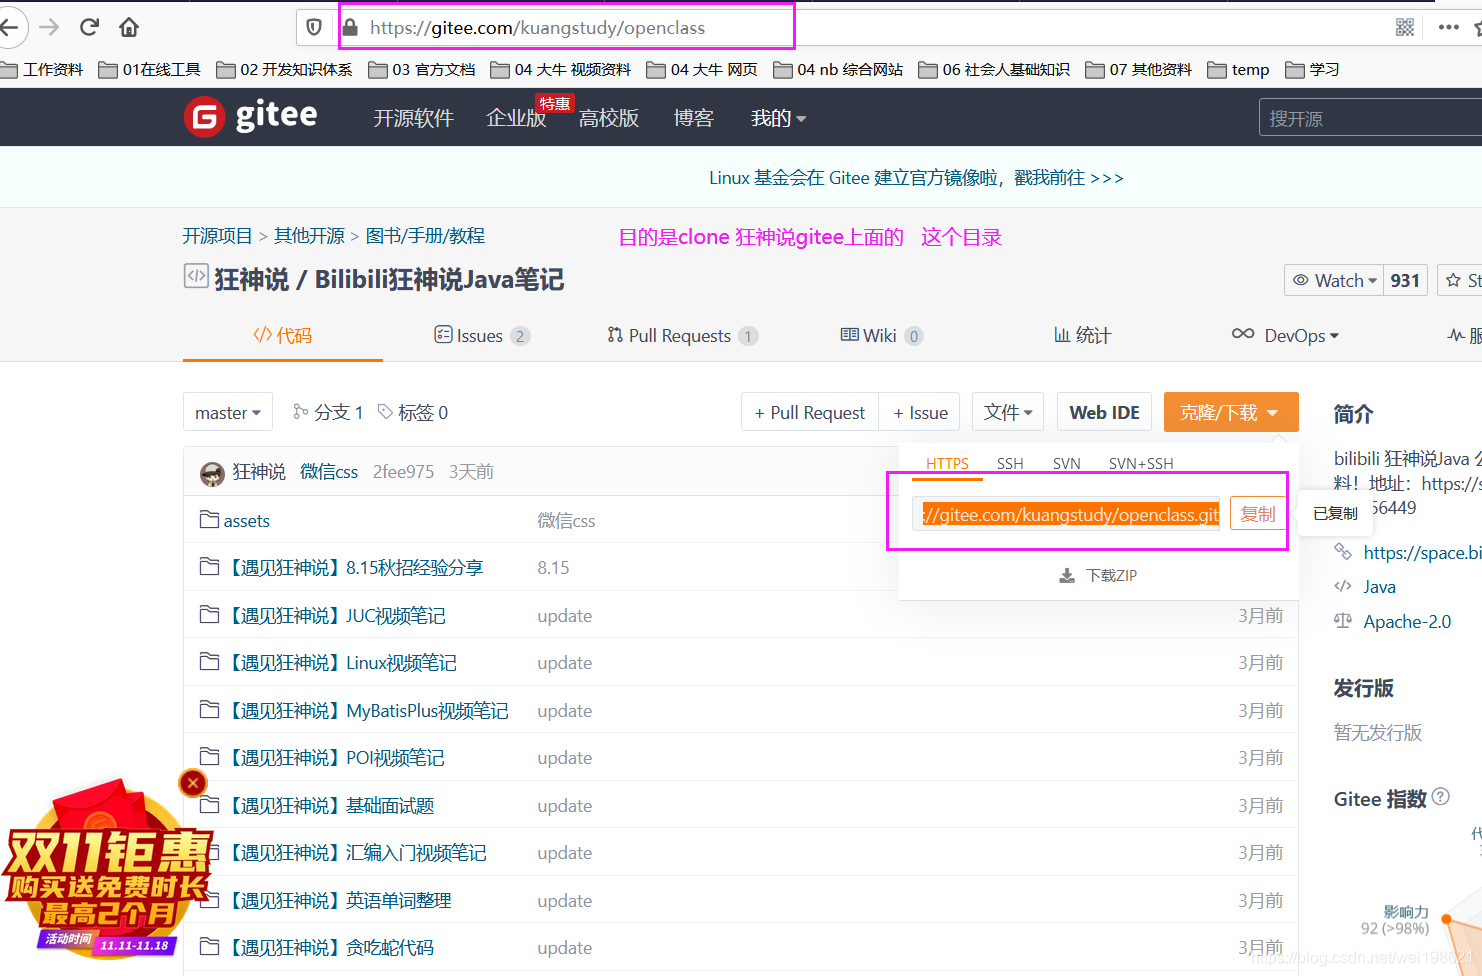Click the 开源项目 breadcrumb link
Viewport: 1482px width, 976px height.
point(217,236)
